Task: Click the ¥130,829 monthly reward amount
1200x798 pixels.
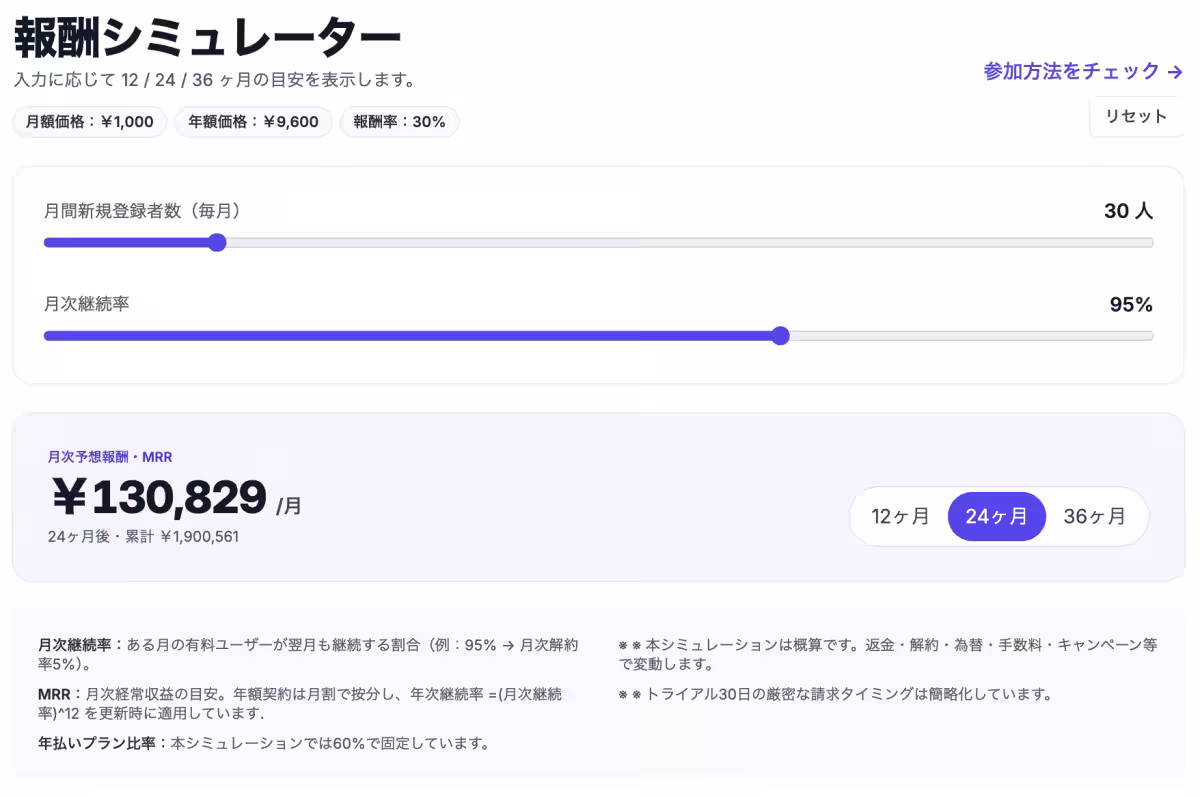Action: click(160, 498)
